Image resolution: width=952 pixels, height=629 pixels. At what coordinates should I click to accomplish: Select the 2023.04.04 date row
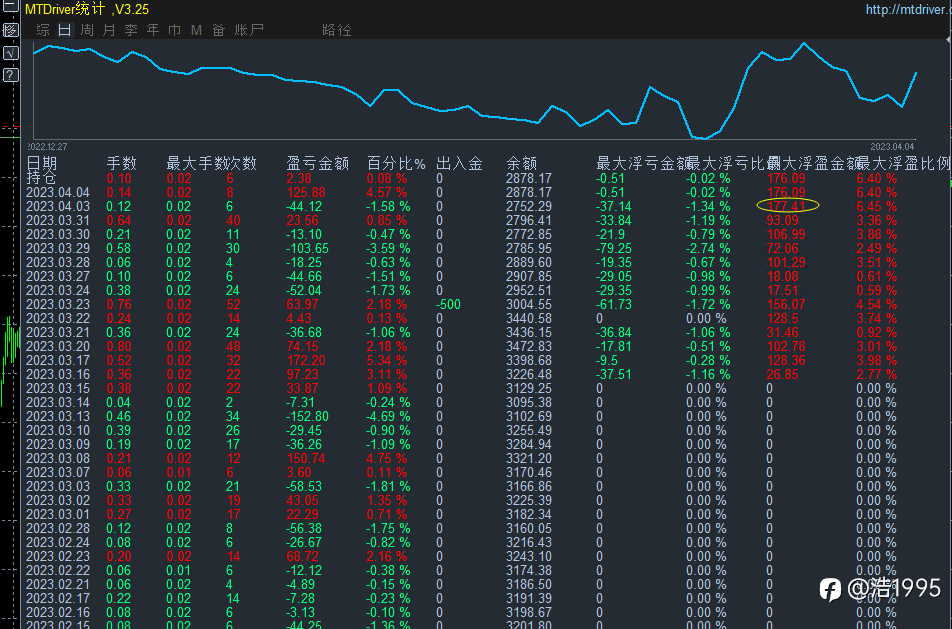tap(58, 192)
